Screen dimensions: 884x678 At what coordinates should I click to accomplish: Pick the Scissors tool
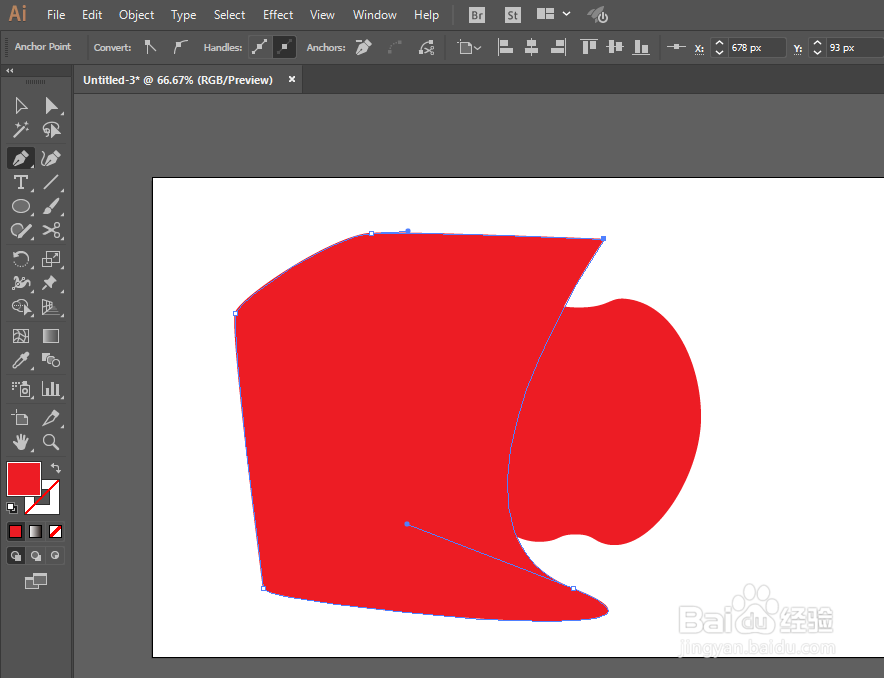[51, 231]
